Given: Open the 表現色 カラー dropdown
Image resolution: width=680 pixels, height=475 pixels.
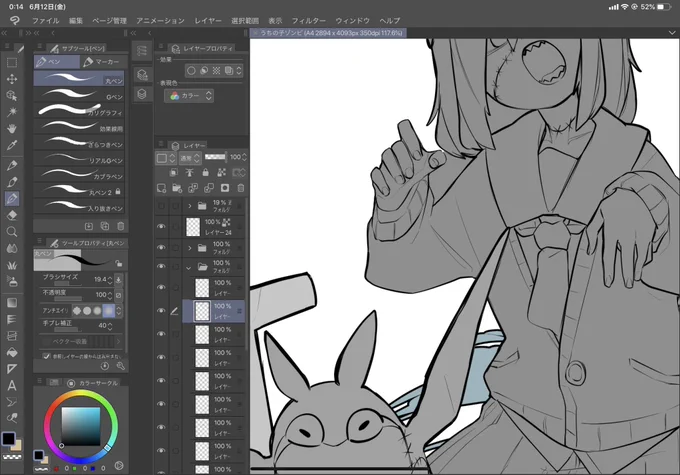Looking at the screenshot, I should (189, 96).
